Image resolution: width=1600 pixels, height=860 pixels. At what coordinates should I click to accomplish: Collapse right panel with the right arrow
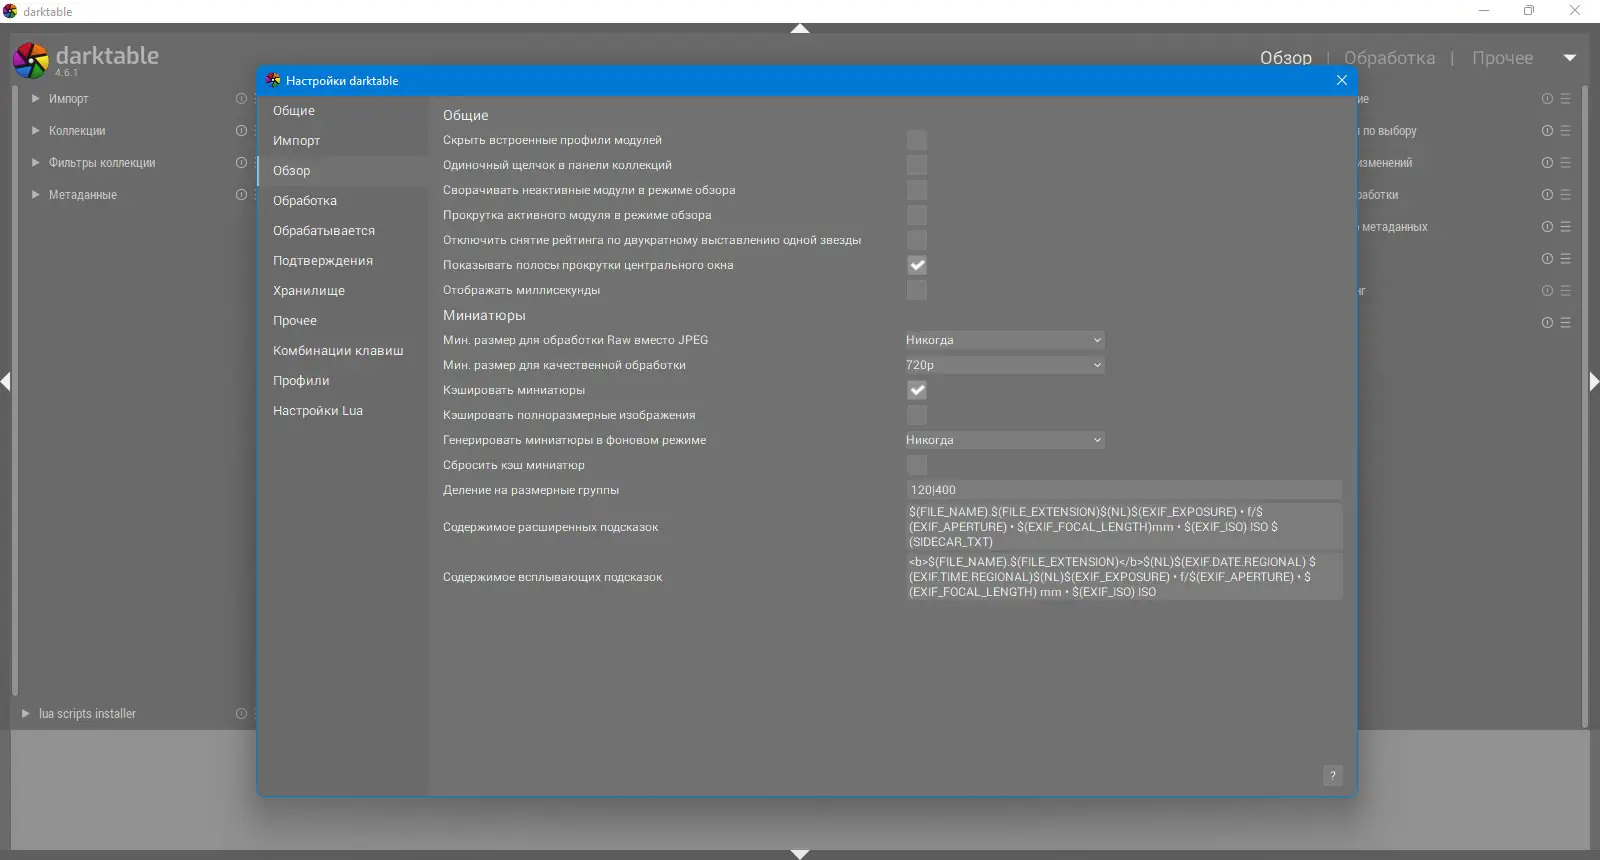click(x=1594, y=381)
